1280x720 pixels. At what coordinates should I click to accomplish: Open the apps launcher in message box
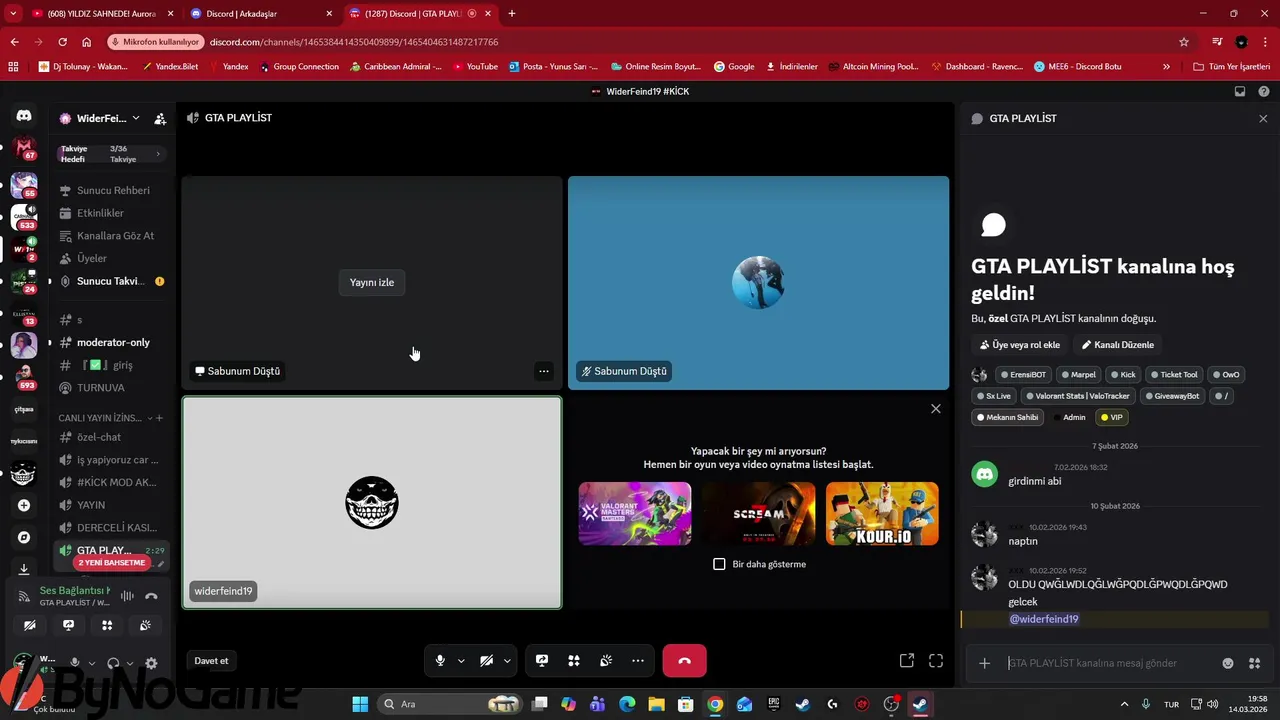pos(1255,663)
